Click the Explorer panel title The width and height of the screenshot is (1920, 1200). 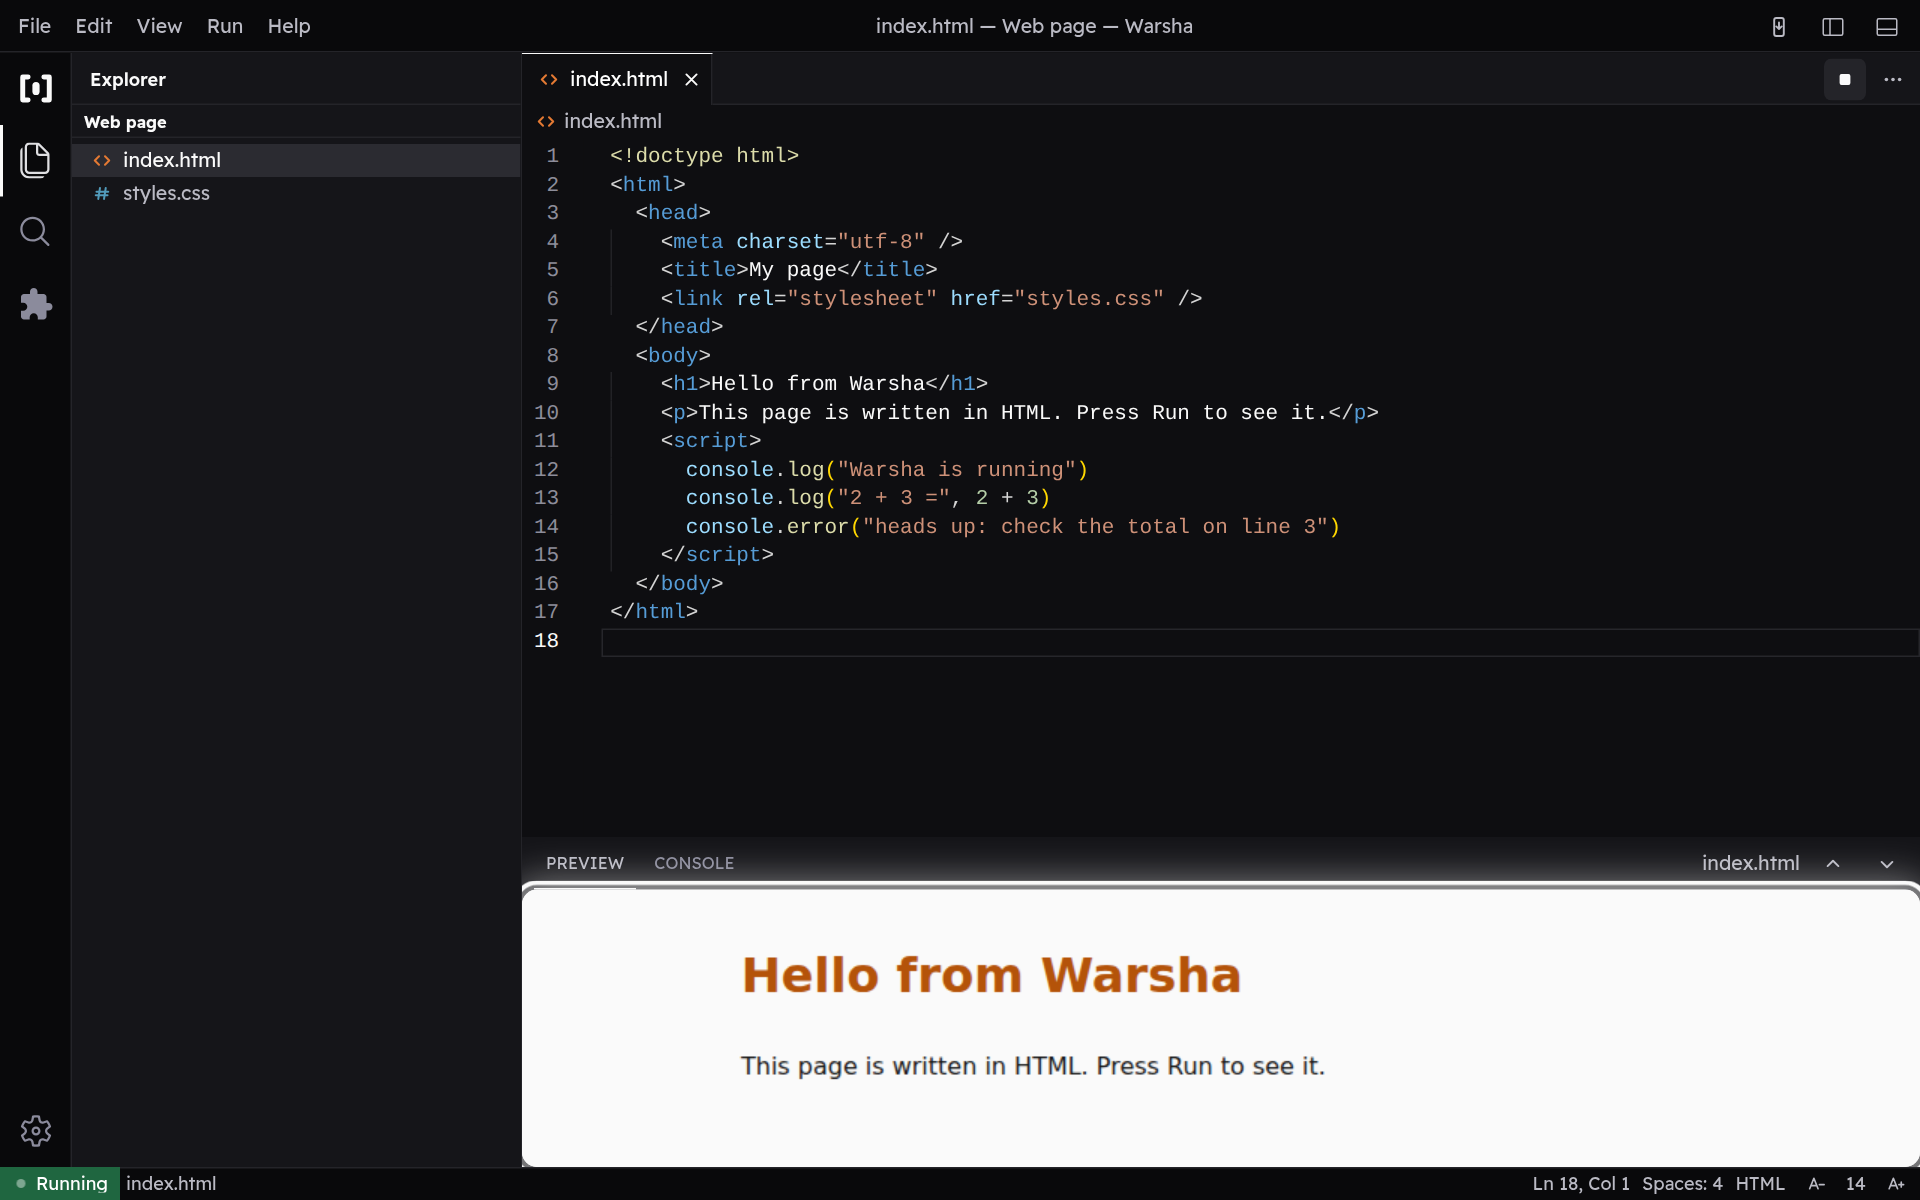pos(128,79)
